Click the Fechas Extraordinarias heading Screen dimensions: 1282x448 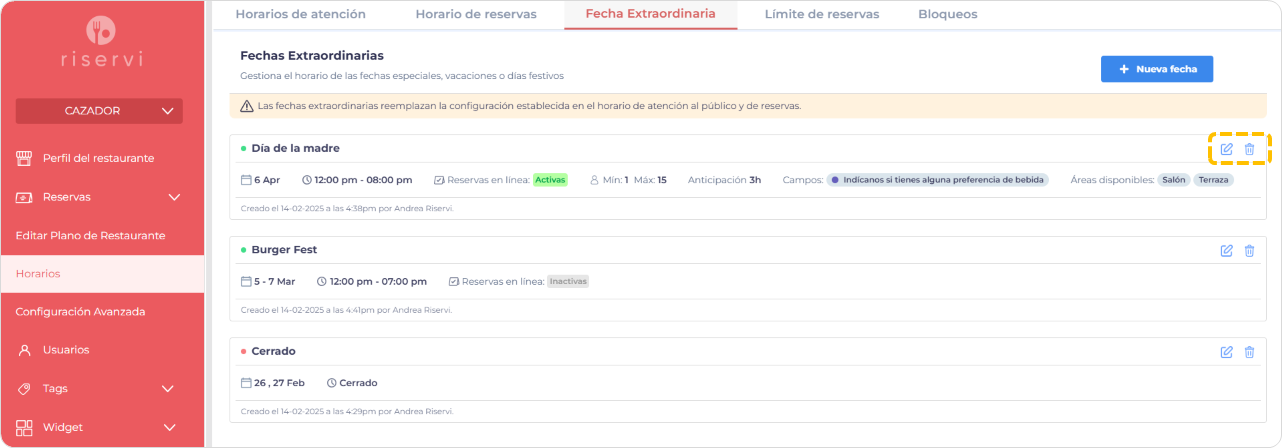coord(312,56)
